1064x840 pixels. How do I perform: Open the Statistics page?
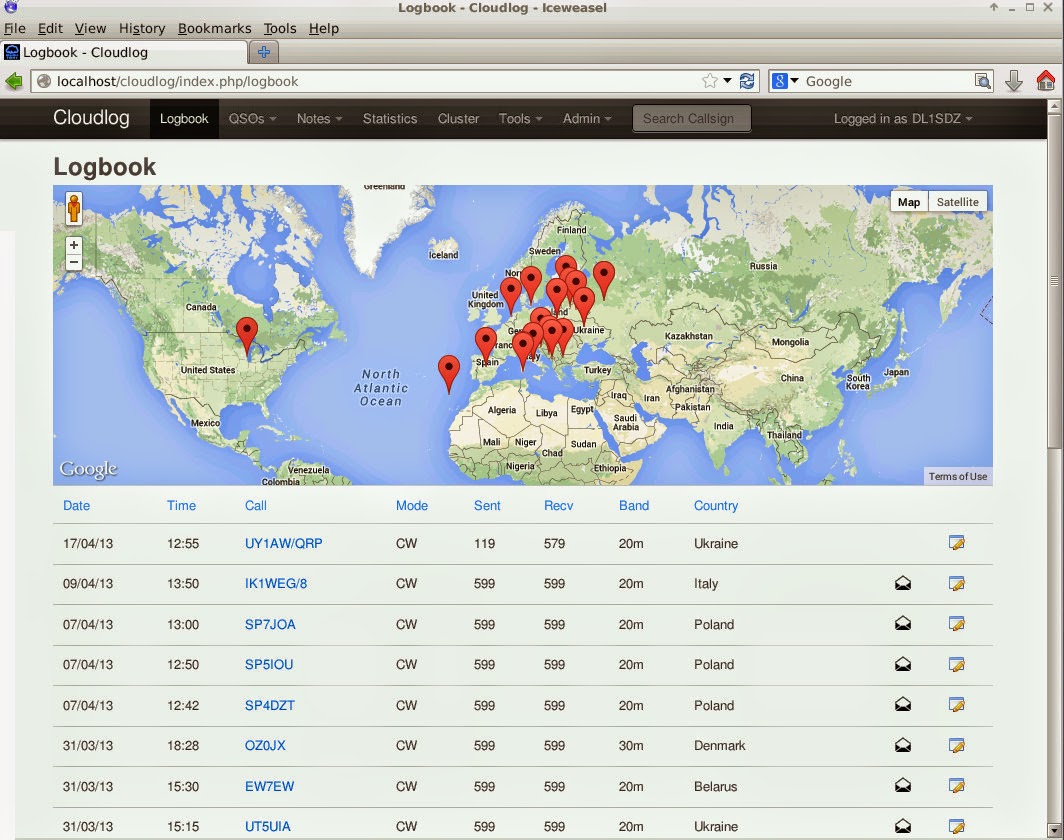pyautogui.click(x=390, y=119)
